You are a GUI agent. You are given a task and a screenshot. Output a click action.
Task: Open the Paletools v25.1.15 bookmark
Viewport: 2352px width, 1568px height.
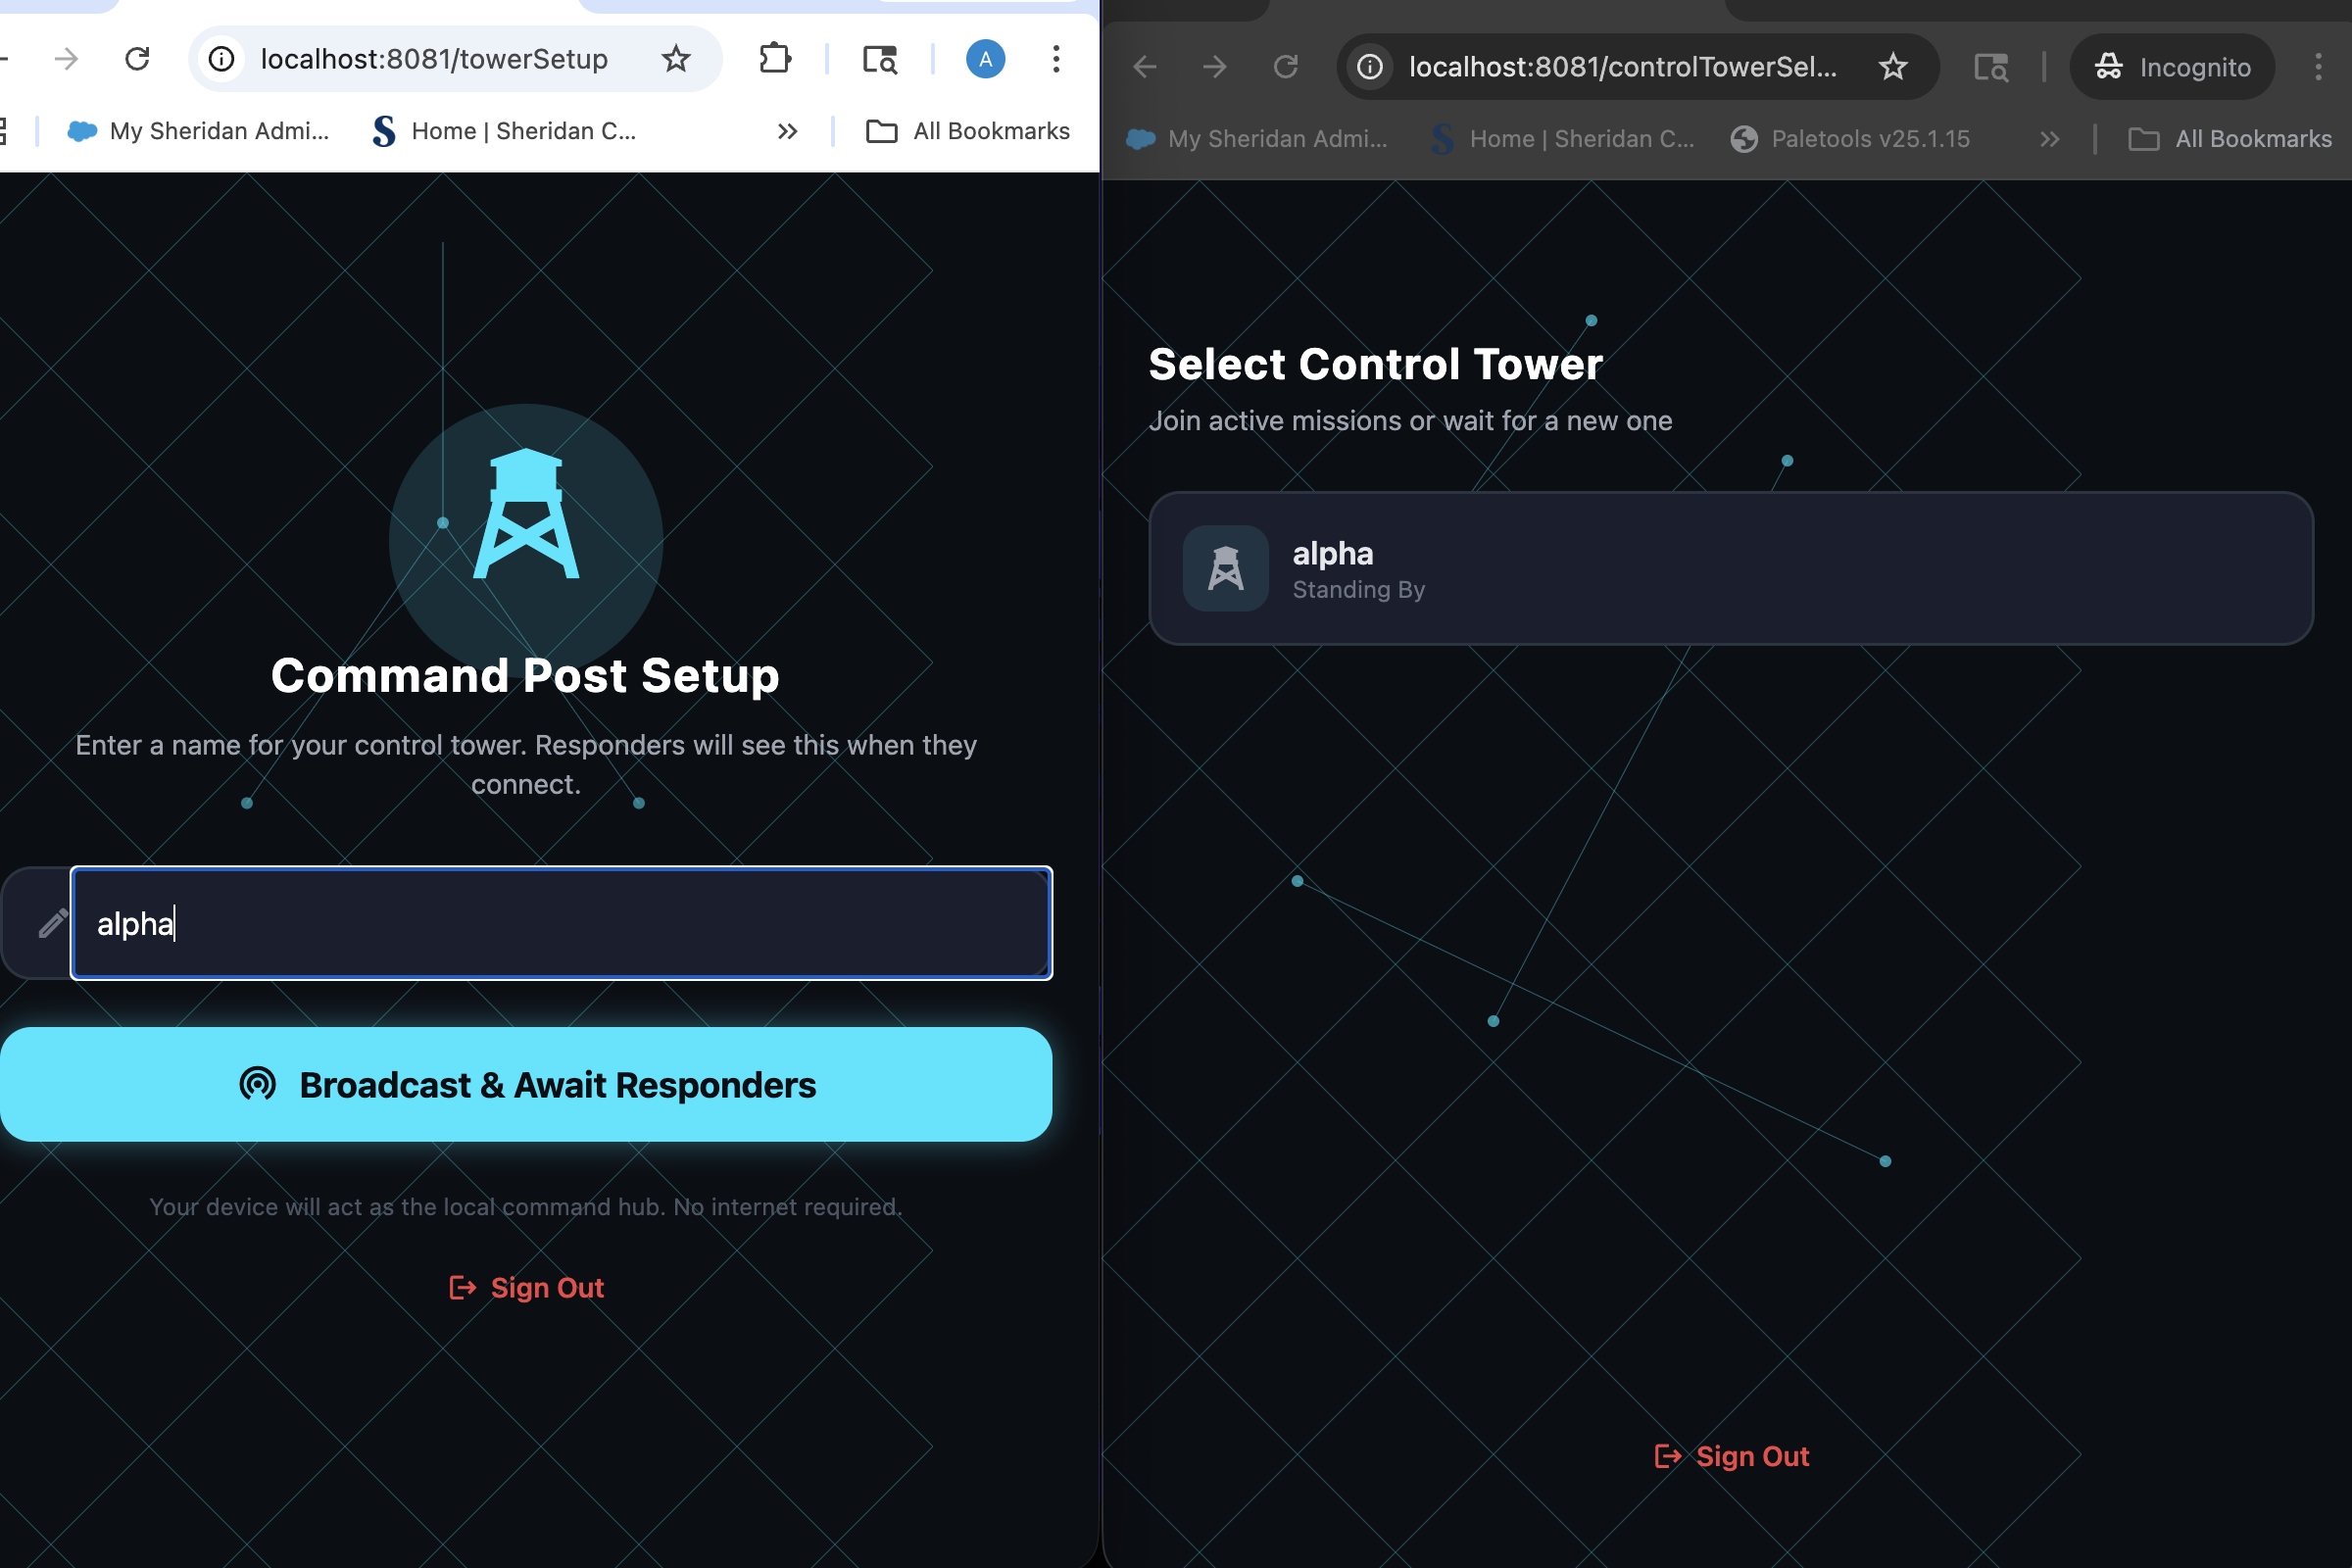(x=1850, y=139)
